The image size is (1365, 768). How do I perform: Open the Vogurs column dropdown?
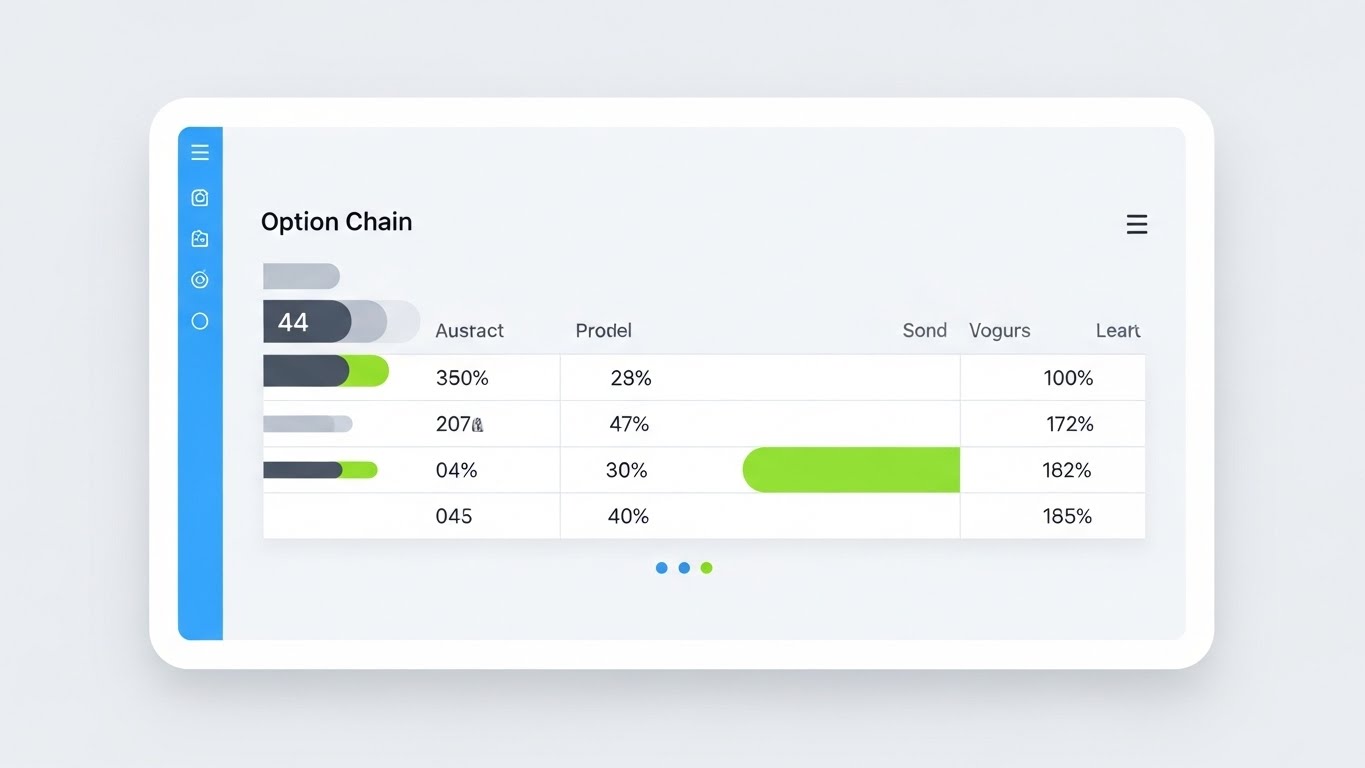999,330
